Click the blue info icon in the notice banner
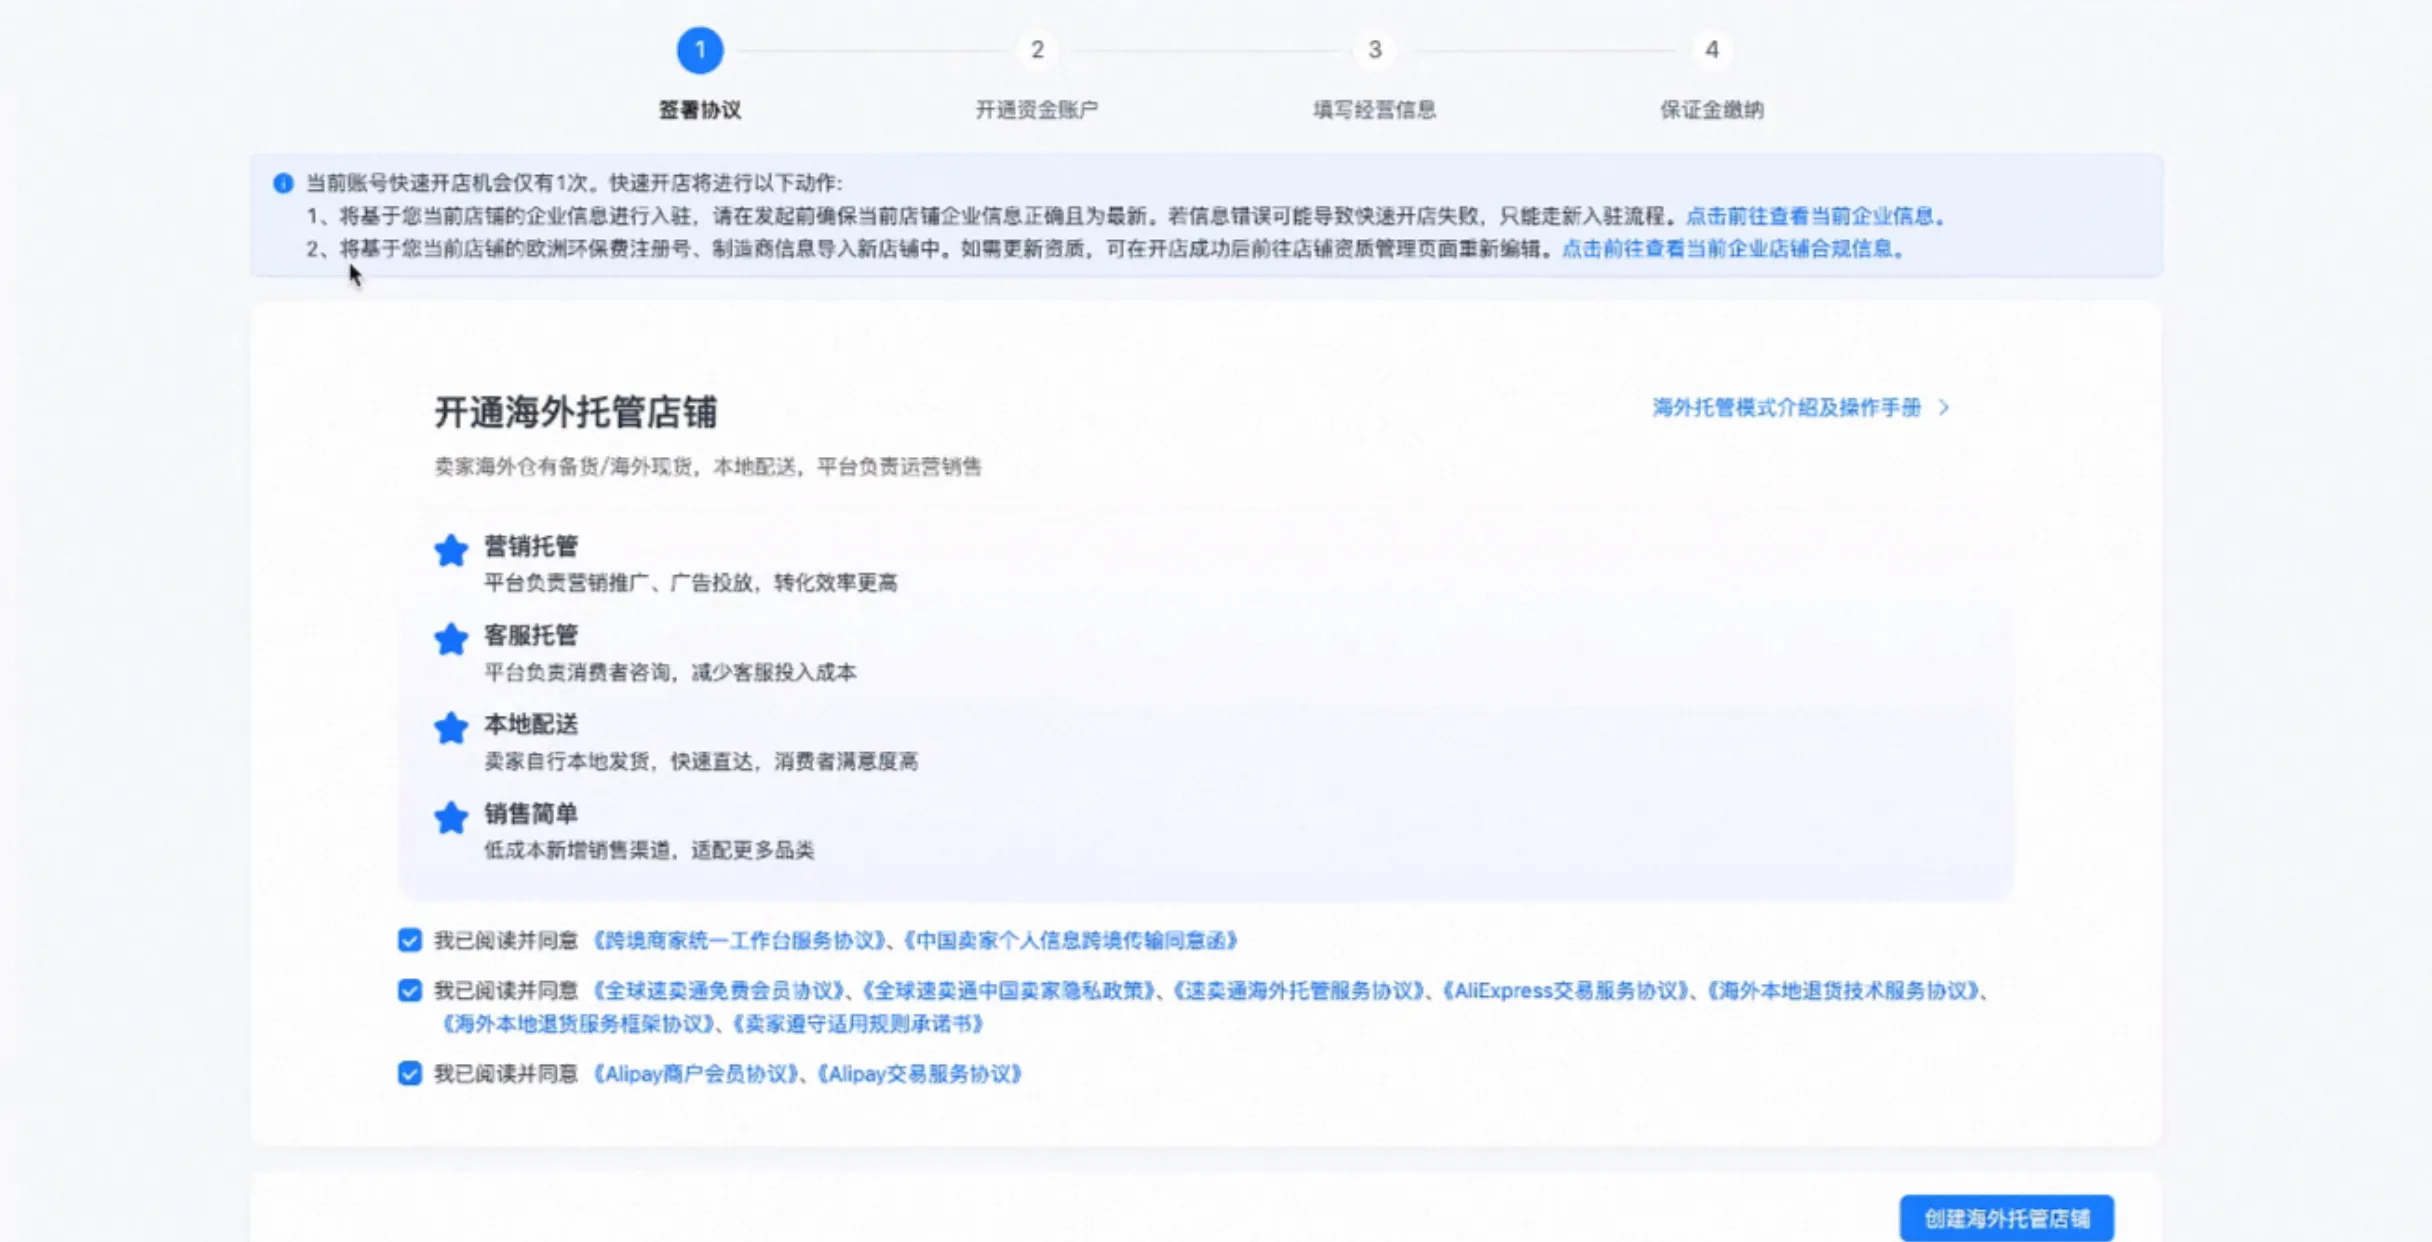This screenshot has width=2432, height=1242. click(283, 183)
